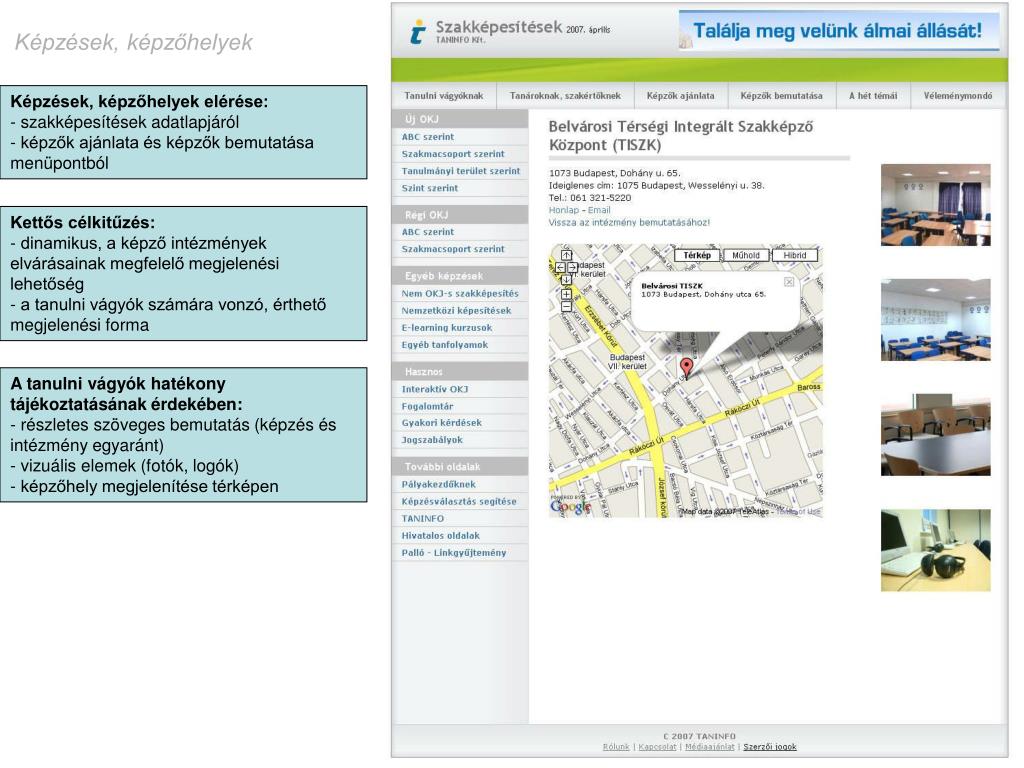Open the Képzők ajánlata tab

pyautogui.click(x=680, y=96)
